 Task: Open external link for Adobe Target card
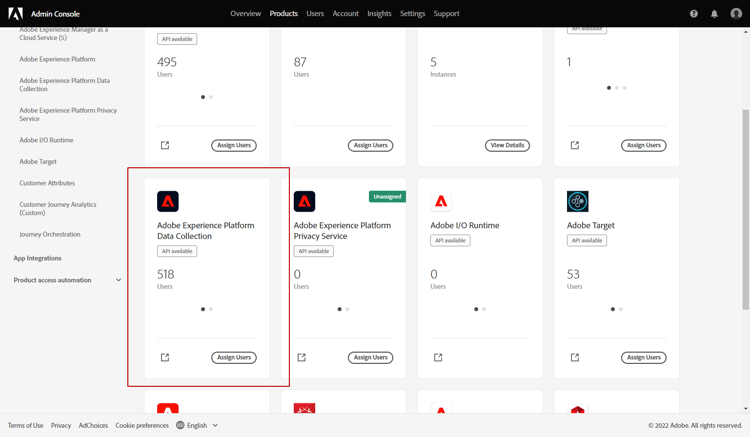click(x=575, y=357)
